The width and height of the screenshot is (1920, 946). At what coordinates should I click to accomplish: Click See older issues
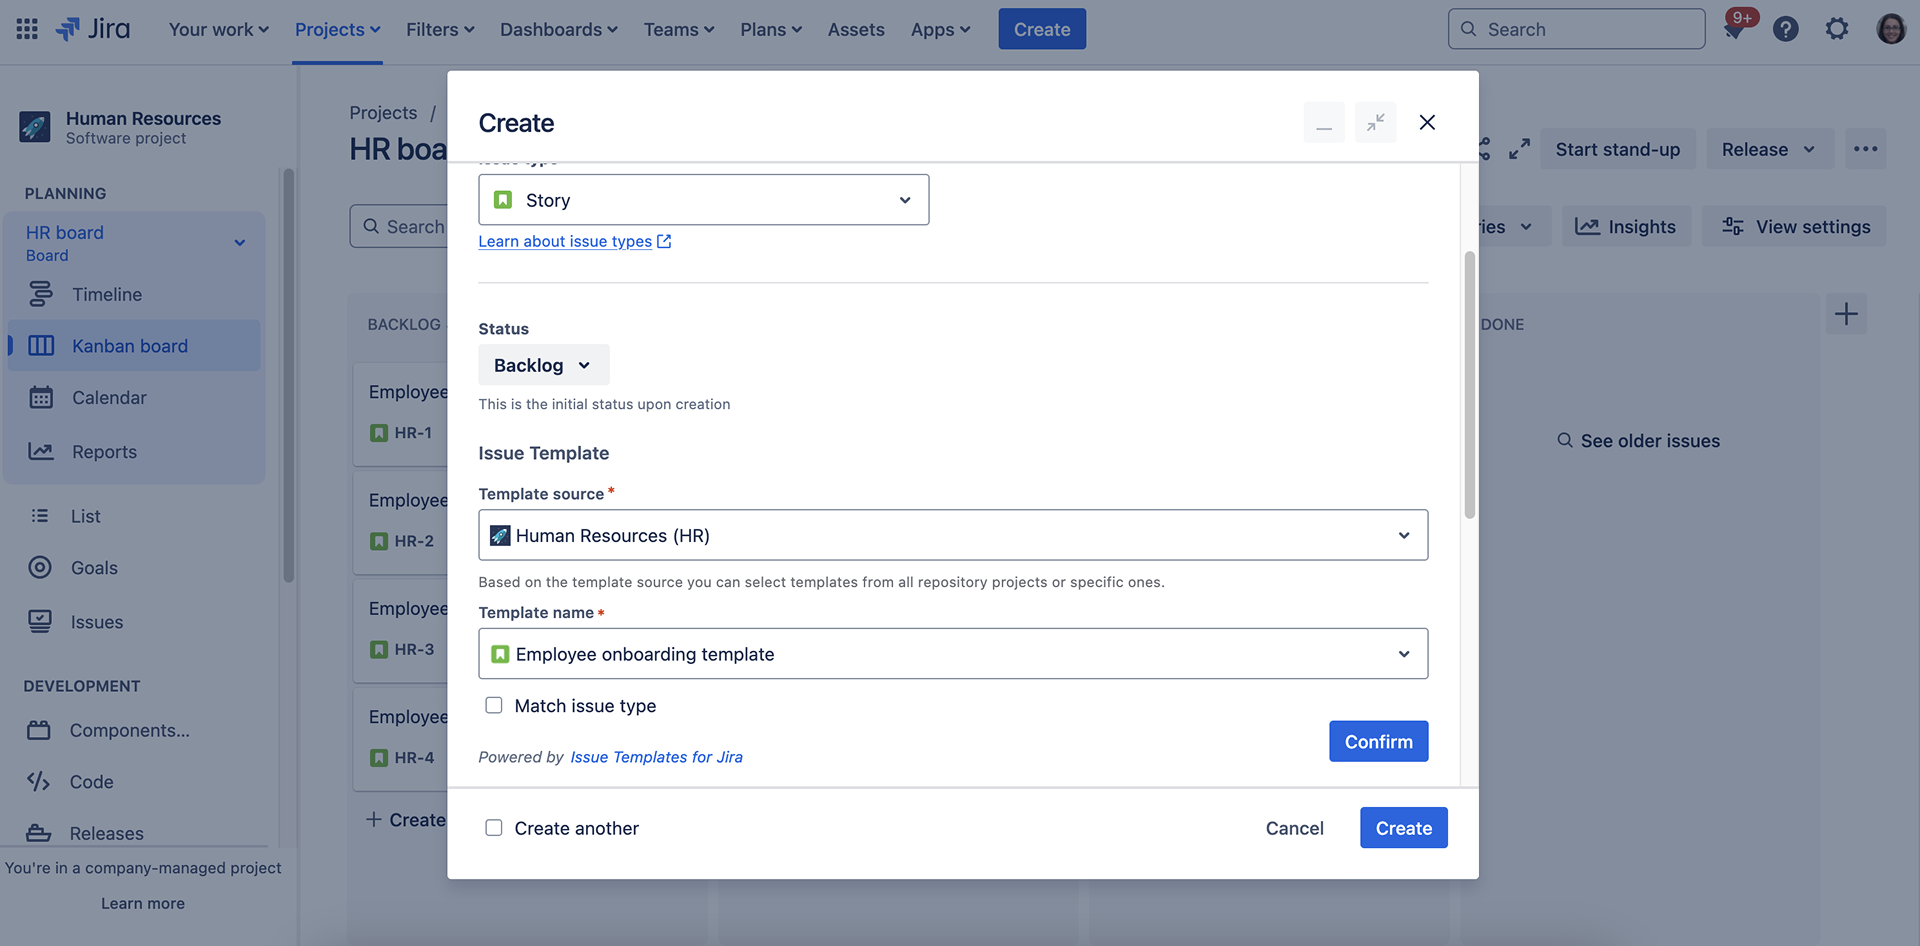tap(1638, 441)
